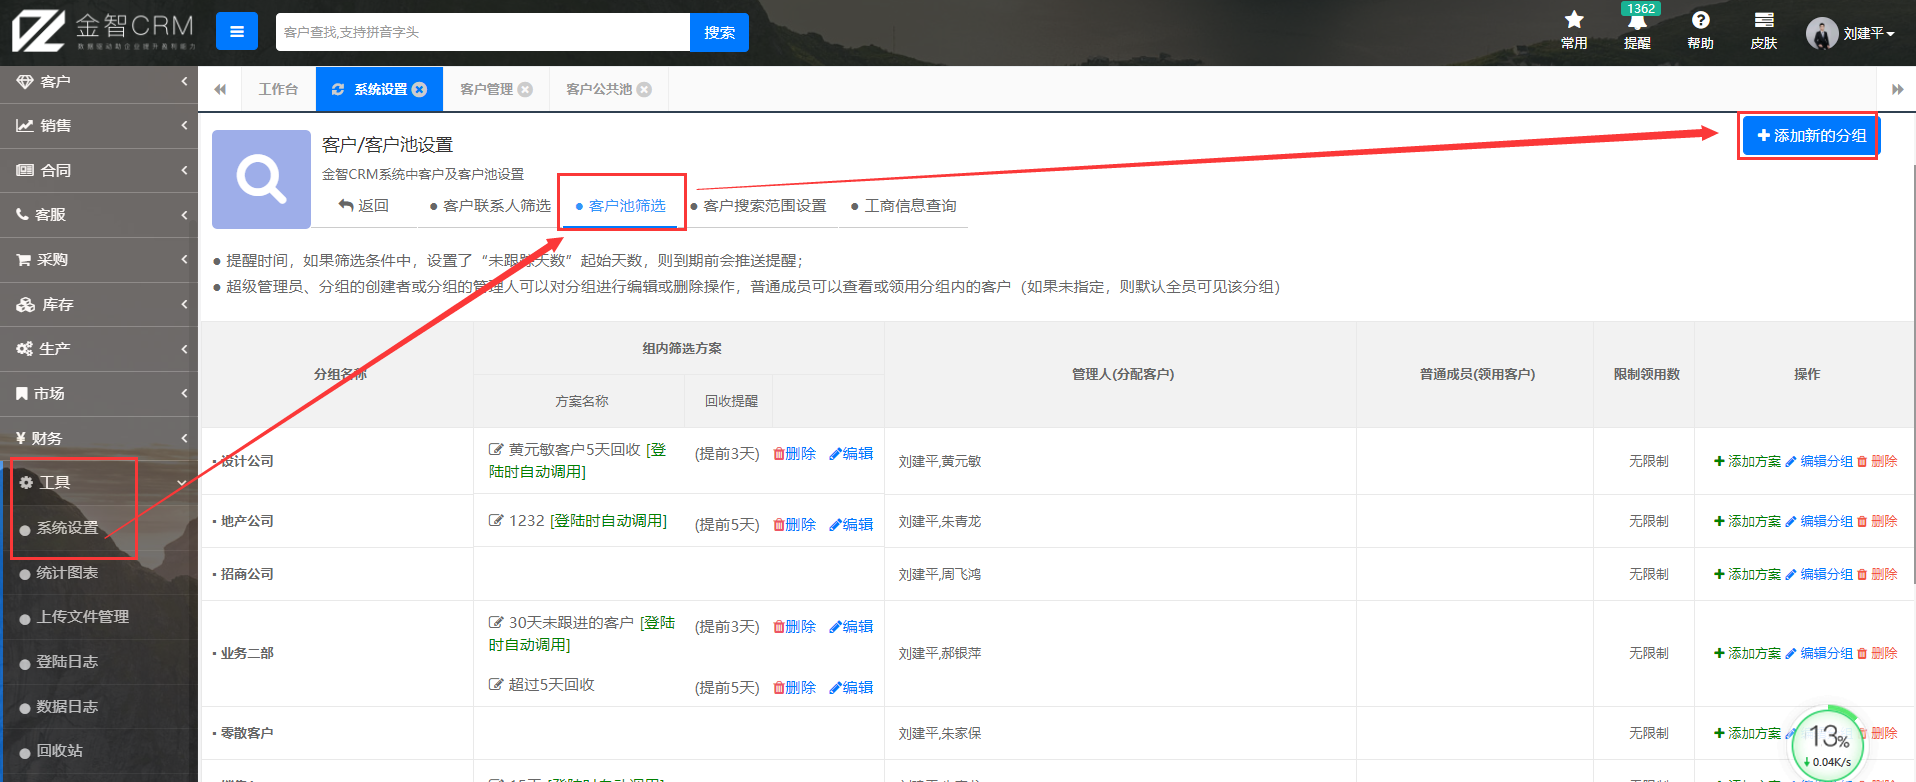
Task: Collapse the 工具 sidebar menu
Action: coord(99,483)
